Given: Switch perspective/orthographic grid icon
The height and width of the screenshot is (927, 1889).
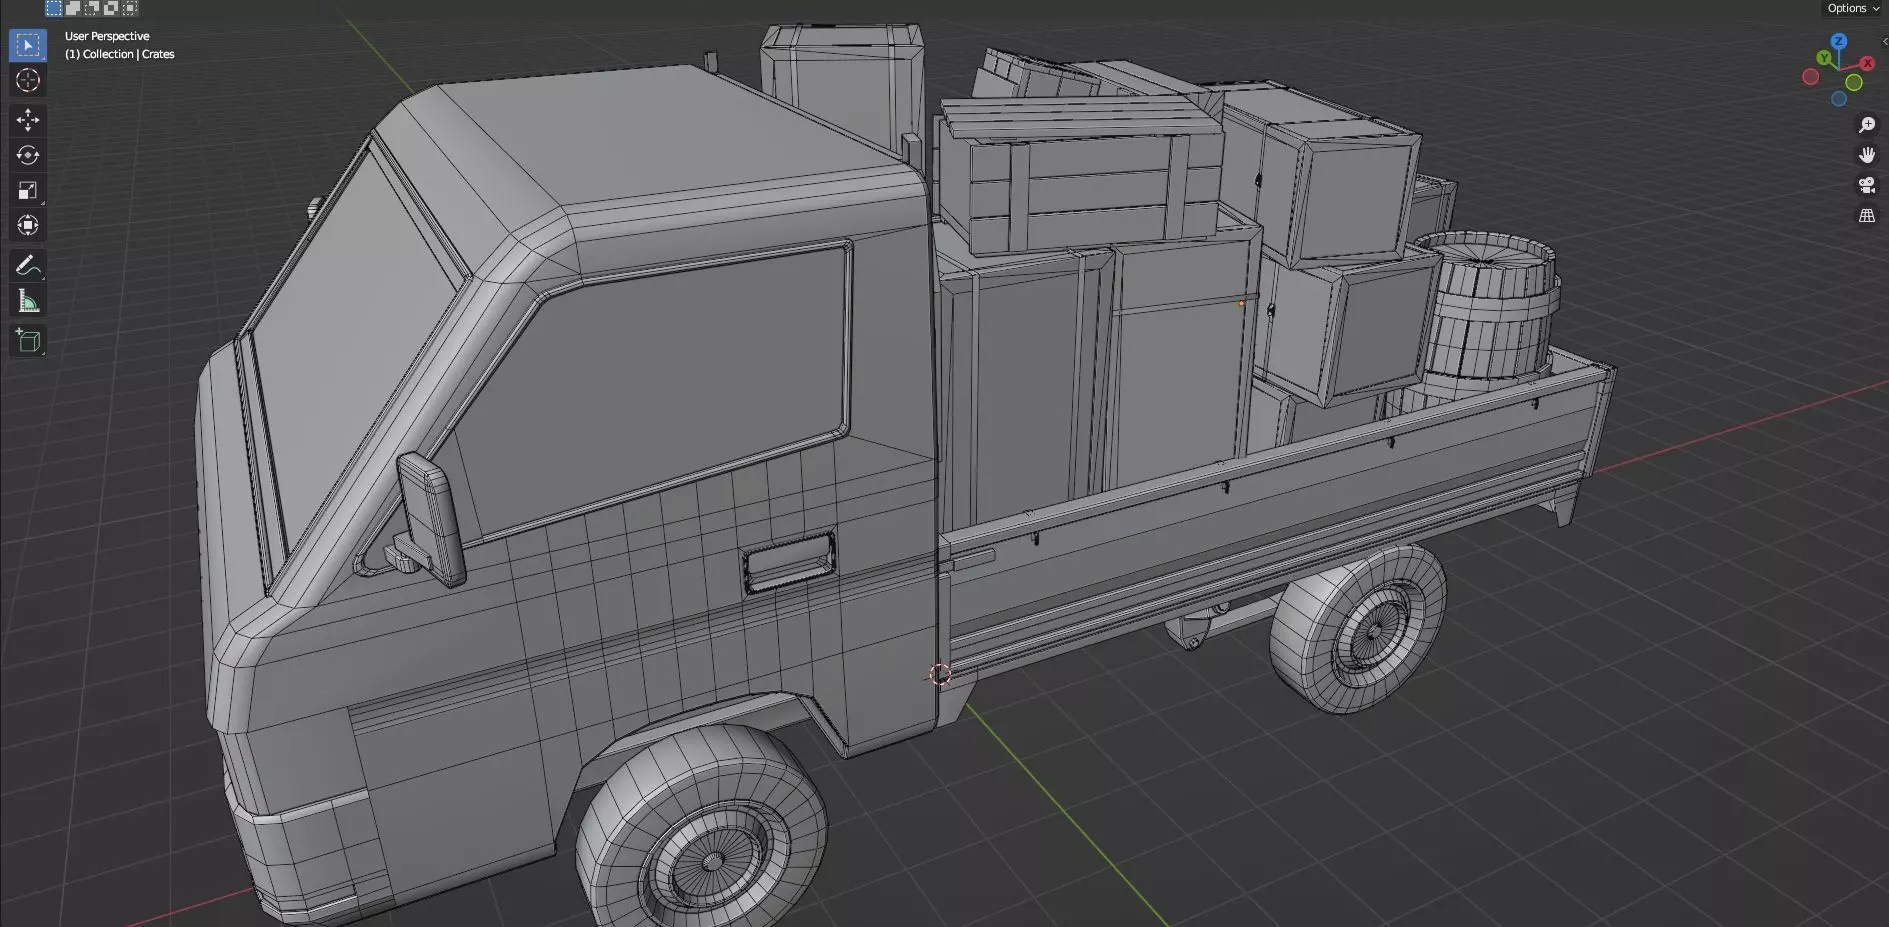Looking at the screenshot, I should point(1867,216).
